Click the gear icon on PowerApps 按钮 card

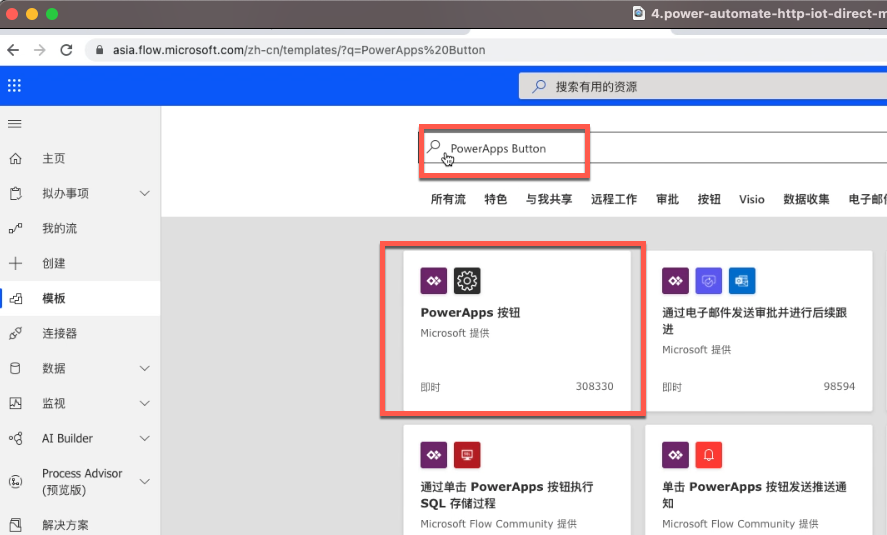point(467,281)
